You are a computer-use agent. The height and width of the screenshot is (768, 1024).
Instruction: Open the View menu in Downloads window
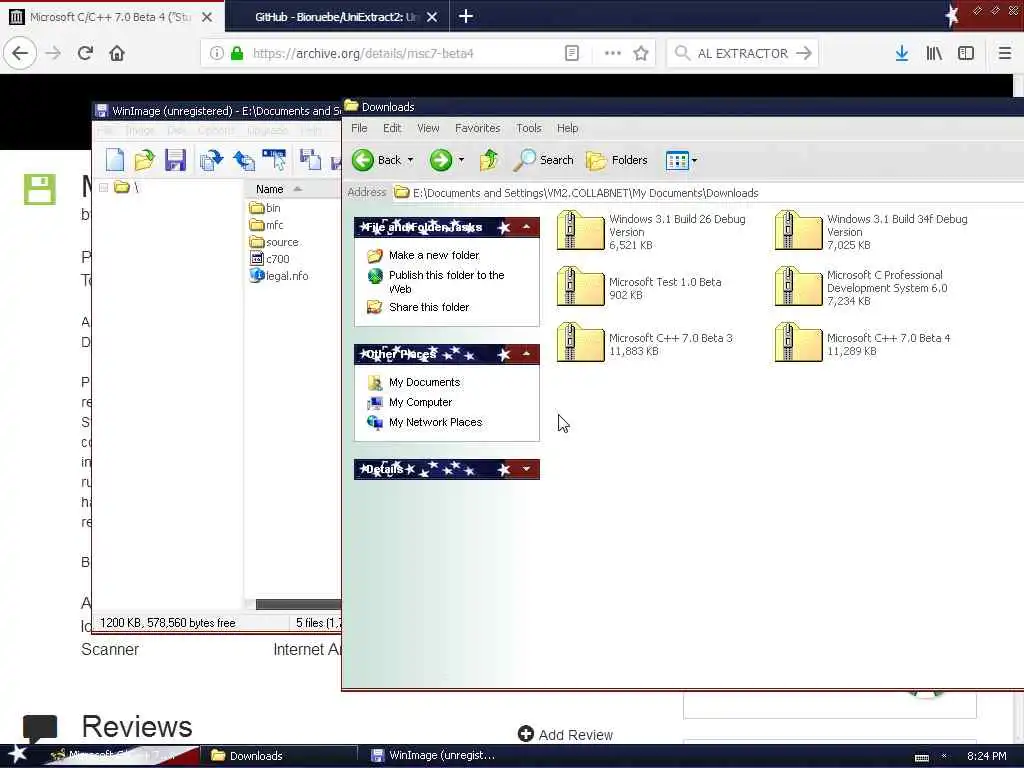point(428,128)
